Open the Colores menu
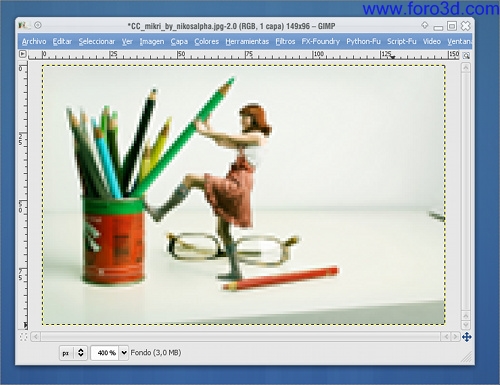 click(207, 41)
